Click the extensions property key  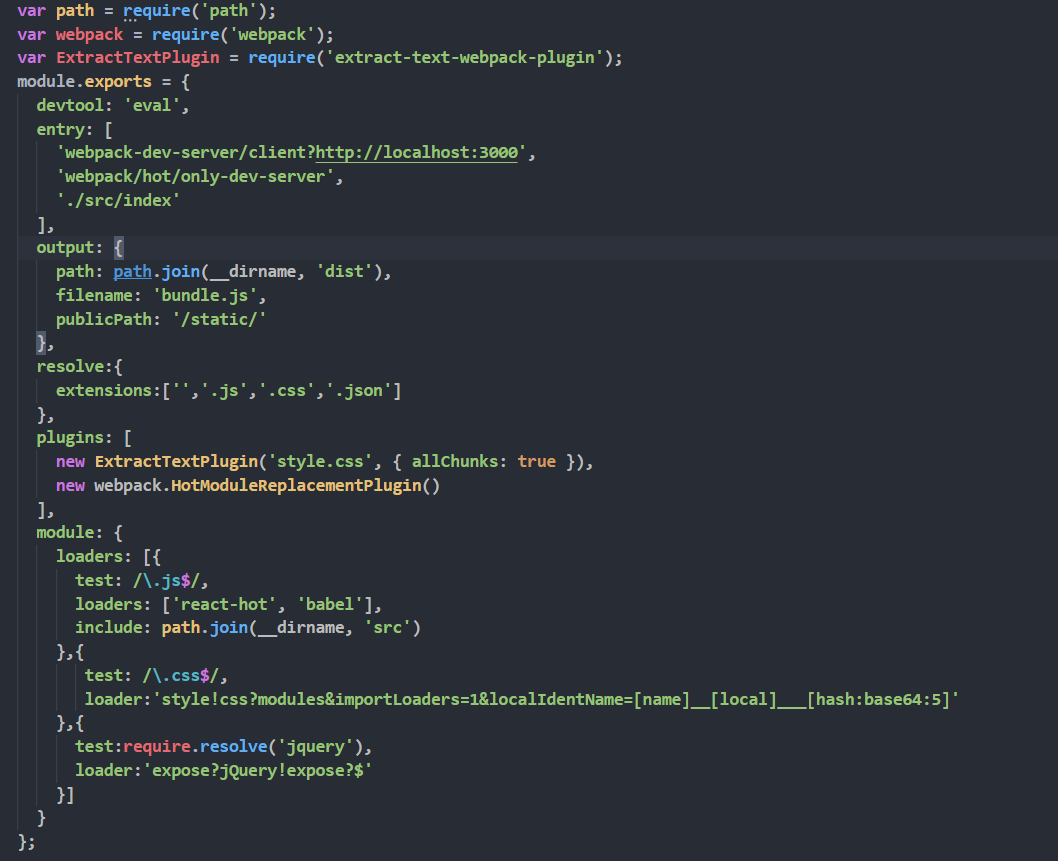[103, 390]
